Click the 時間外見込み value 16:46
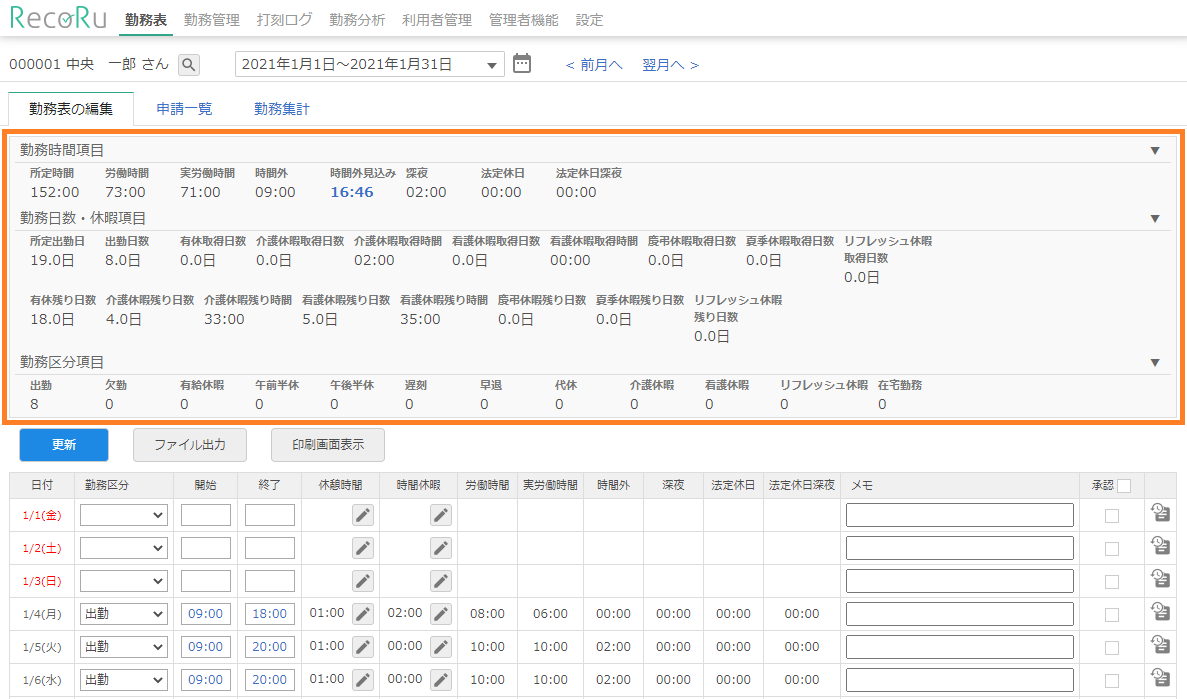Image resolution: width=1187 pixels, height=699 pixels. (352, 192)
